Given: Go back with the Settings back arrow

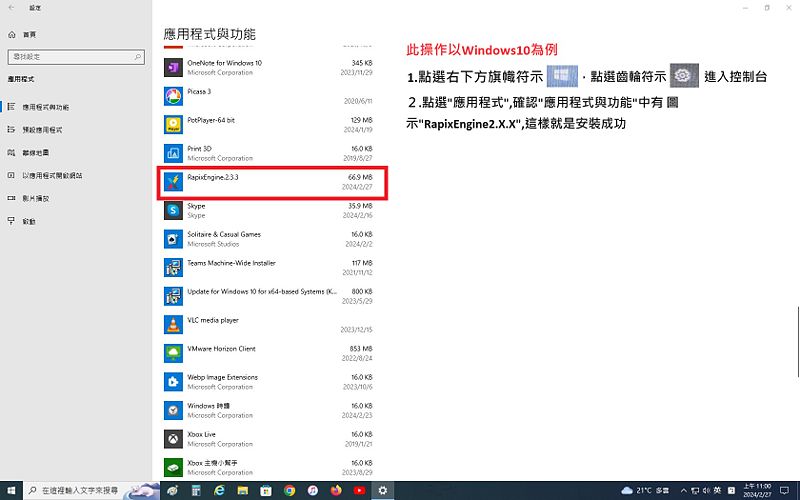Looking at the screenshot, I should [x=12, y=8].
